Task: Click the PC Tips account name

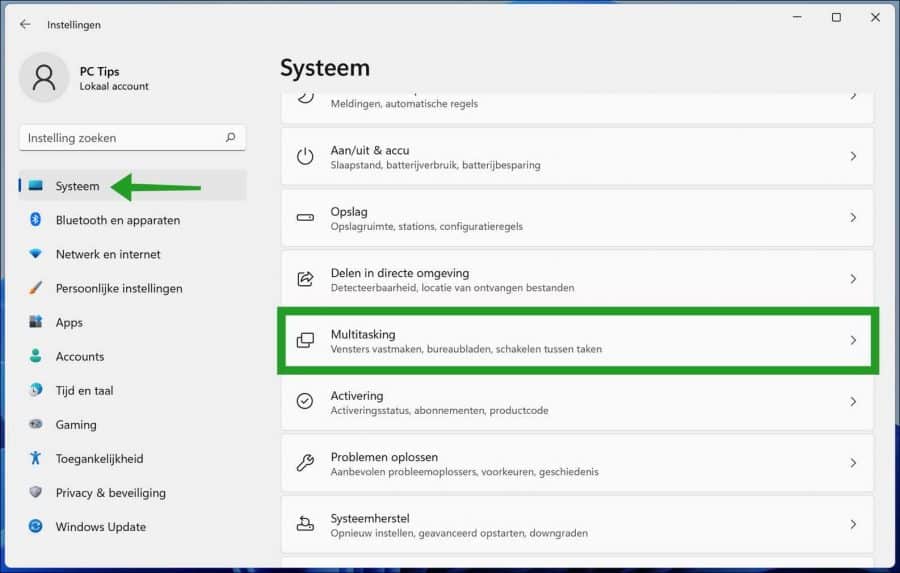Action: pos(99,71)
